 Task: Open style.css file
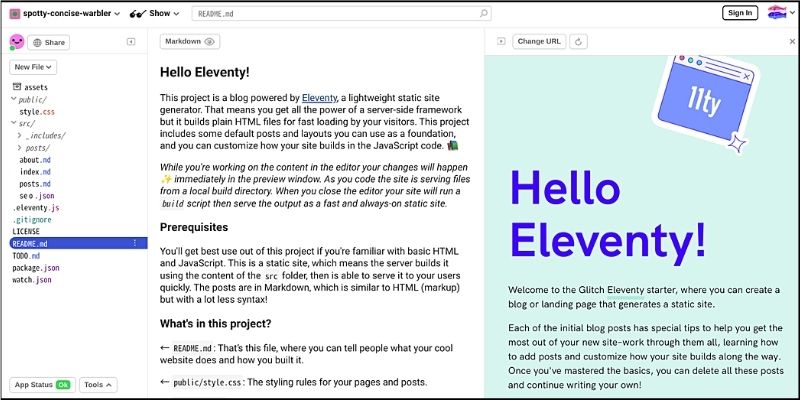pyautogui.click(x=37, y=112)
